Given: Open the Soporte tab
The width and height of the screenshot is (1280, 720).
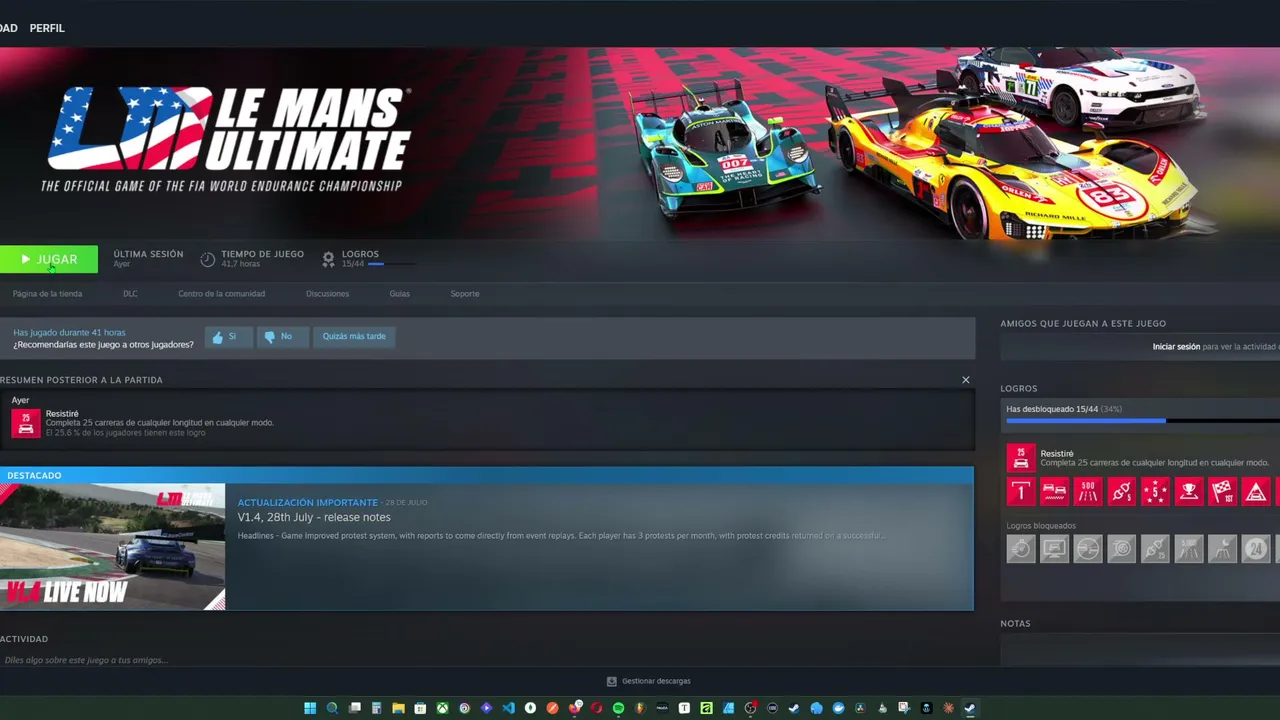Looking at the screenshot, I should click(465, 294).
